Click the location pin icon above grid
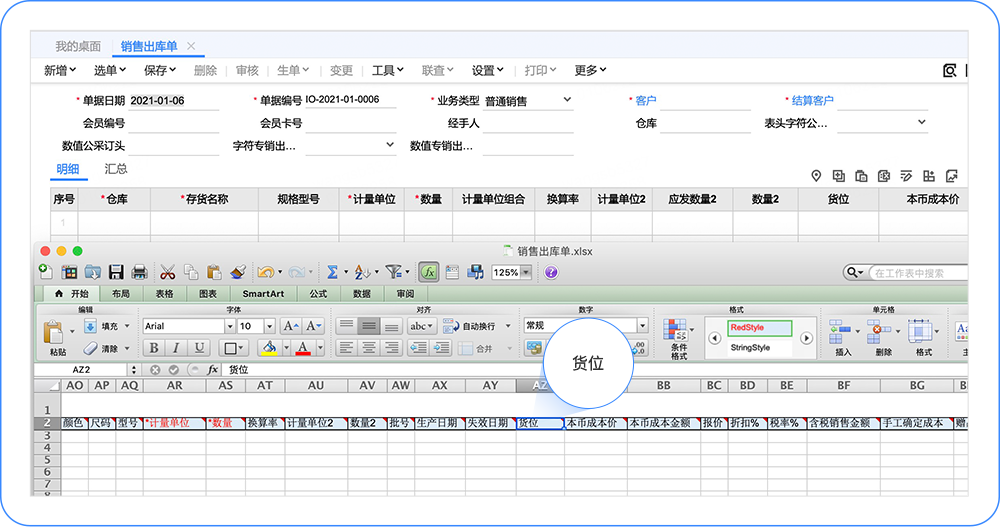1000x527 pixels. [x=816, y=176]
